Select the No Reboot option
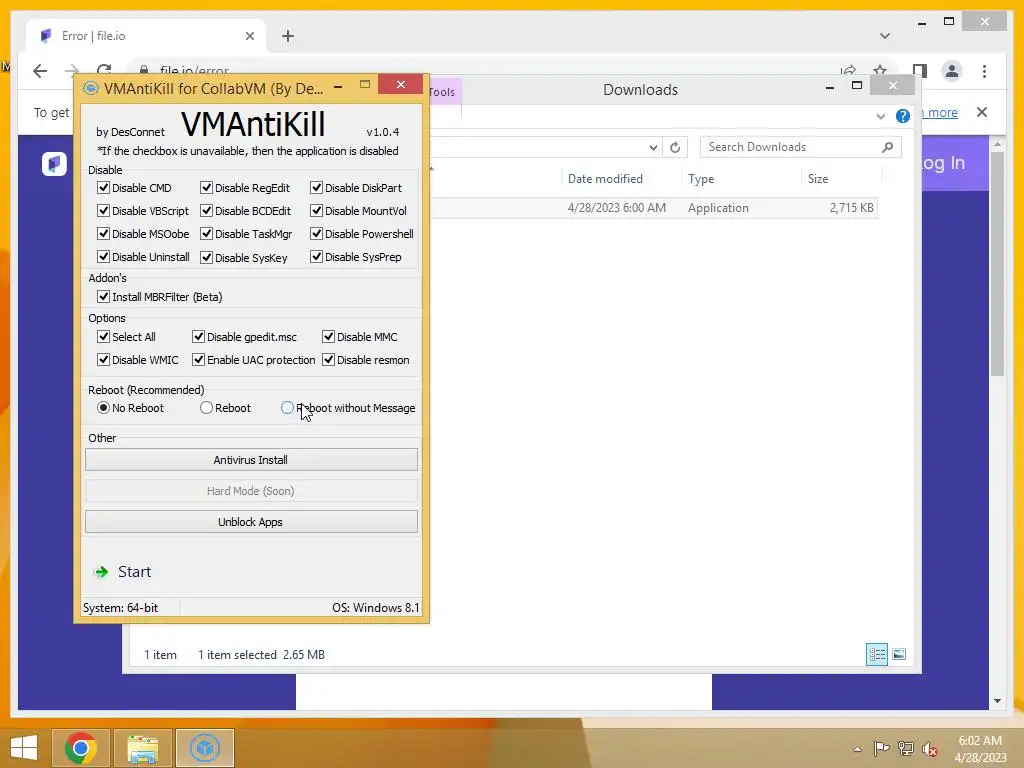This screenshot has width=1024, height=768. click(103, 408)
